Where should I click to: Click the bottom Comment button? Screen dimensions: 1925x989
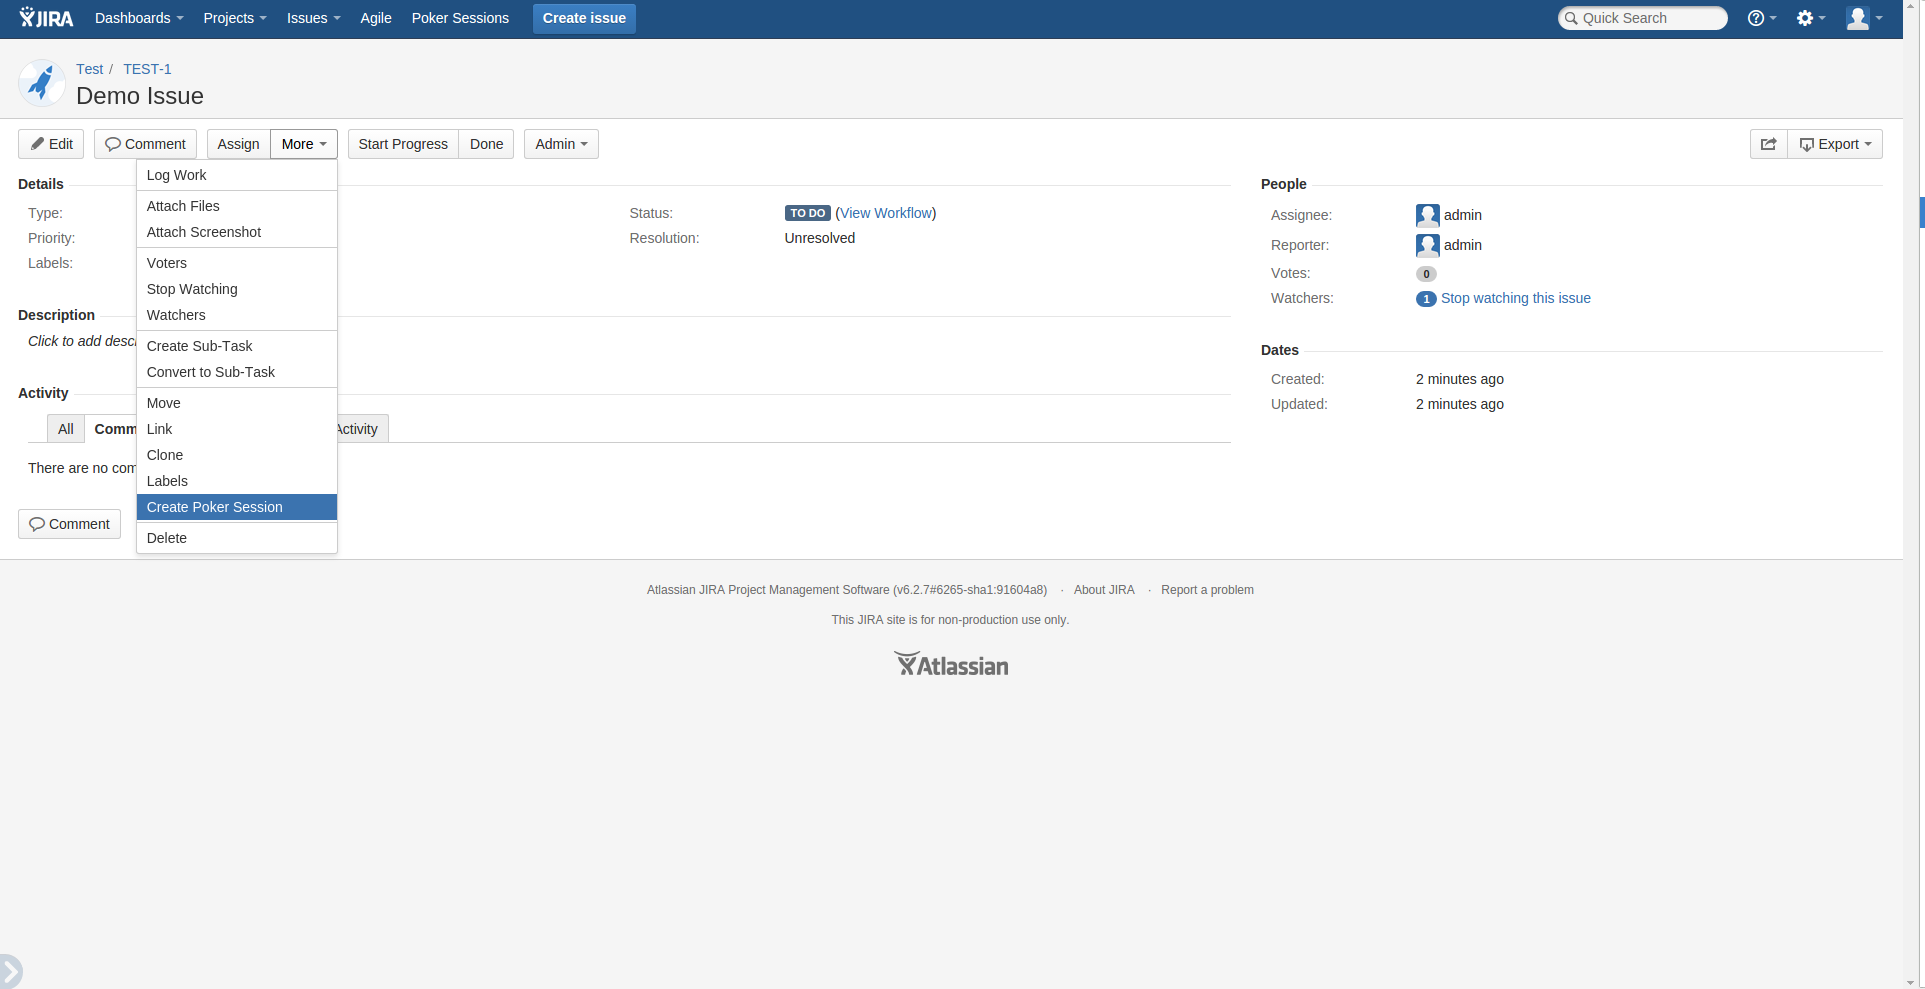coord(69,524)
